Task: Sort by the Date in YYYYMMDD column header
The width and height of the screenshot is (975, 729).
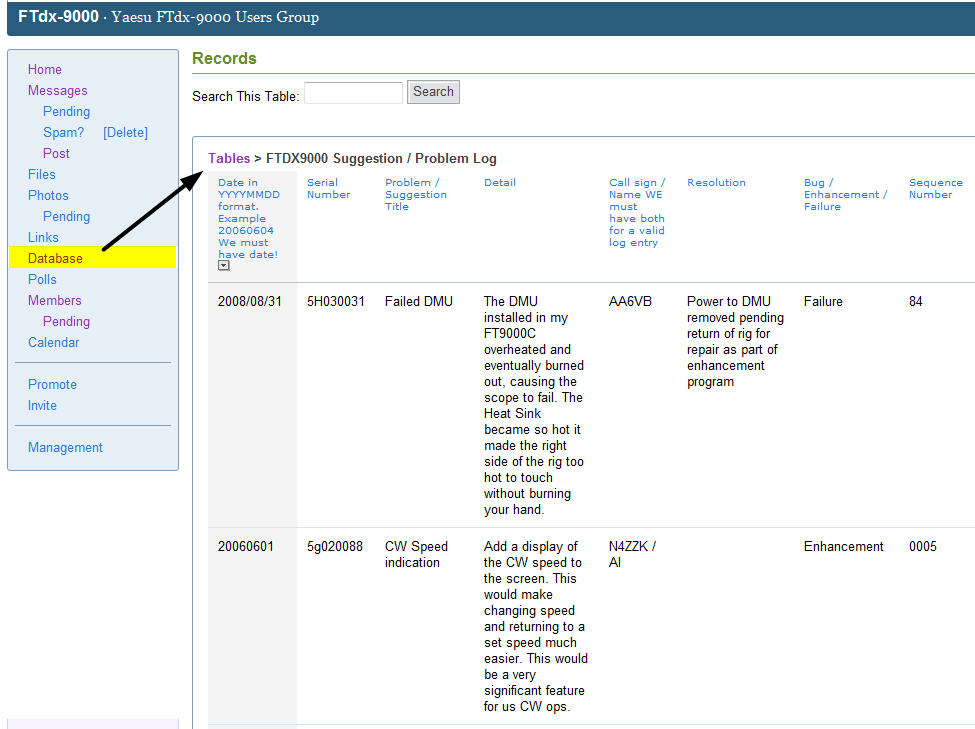Action: (x=249, y=218)
